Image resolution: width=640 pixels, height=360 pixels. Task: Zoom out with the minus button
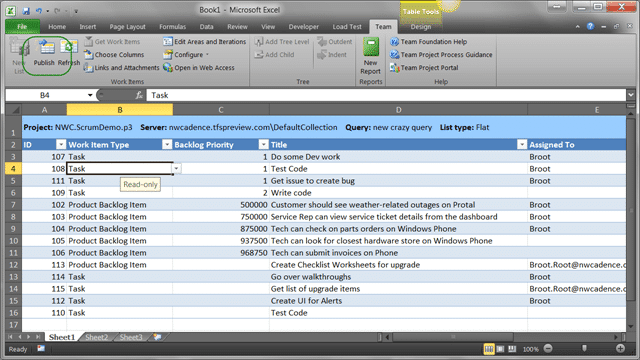pyautogui.click(x=548, y=348)
